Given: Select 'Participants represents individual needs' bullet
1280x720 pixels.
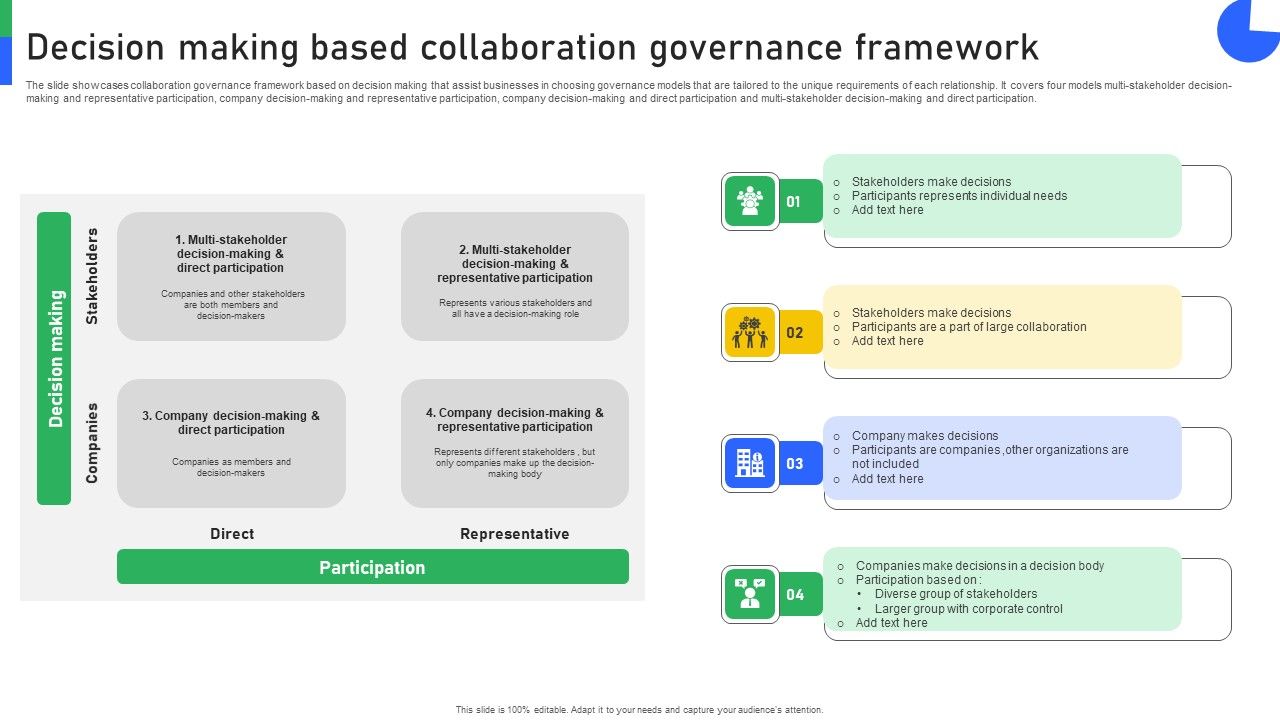Looking at the screenshot, I should coord(959,196).
